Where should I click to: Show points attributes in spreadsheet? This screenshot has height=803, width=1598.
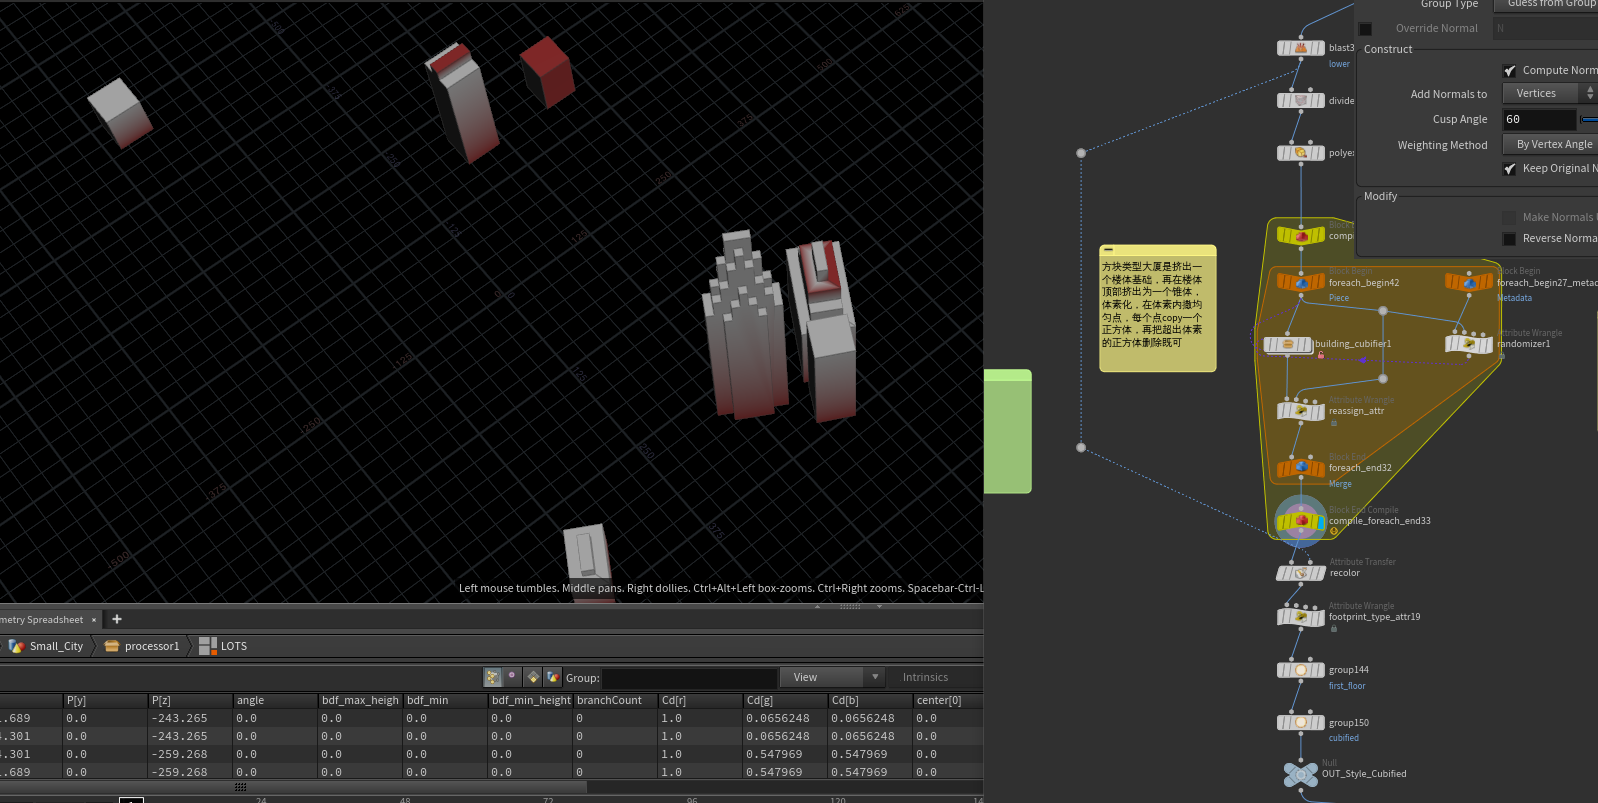coord(492,677)
